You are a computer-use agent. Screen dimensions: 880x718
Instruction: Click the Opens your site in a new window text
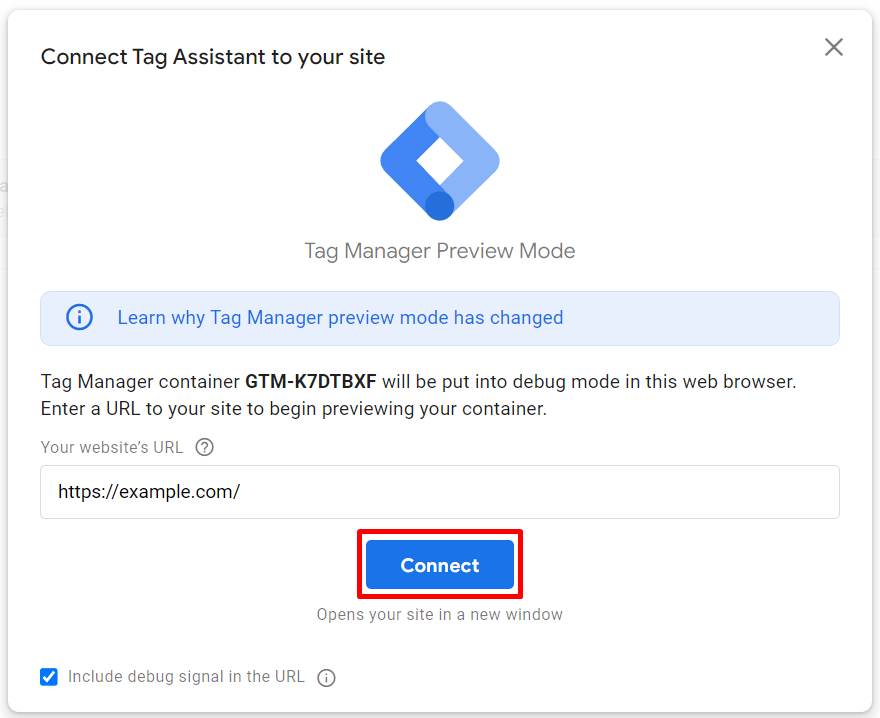(x=440, y=614)
